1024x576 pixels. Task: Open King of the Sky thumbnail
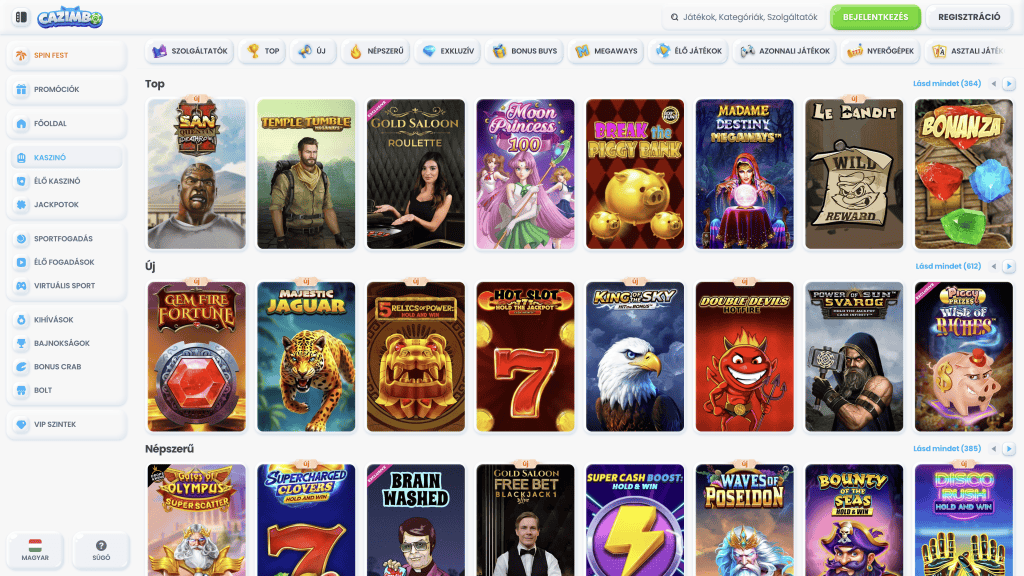[635, 357]
